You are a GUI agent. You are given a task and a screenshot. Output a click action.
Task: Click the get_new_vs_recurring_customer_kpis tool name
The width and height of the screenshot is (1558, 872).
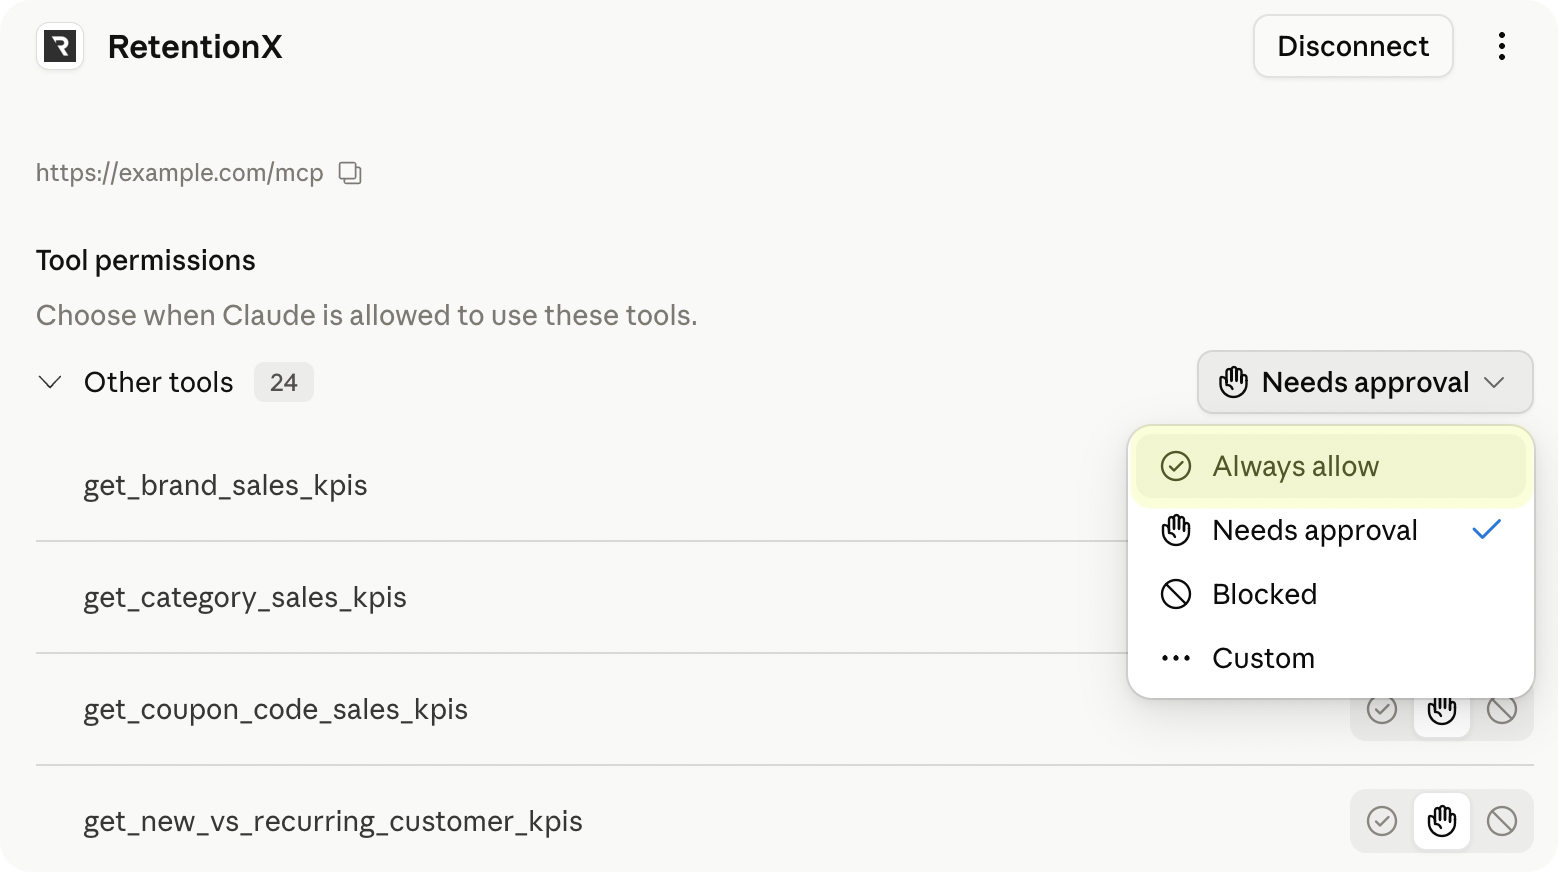pyautogui.click(x=333, y=822)
